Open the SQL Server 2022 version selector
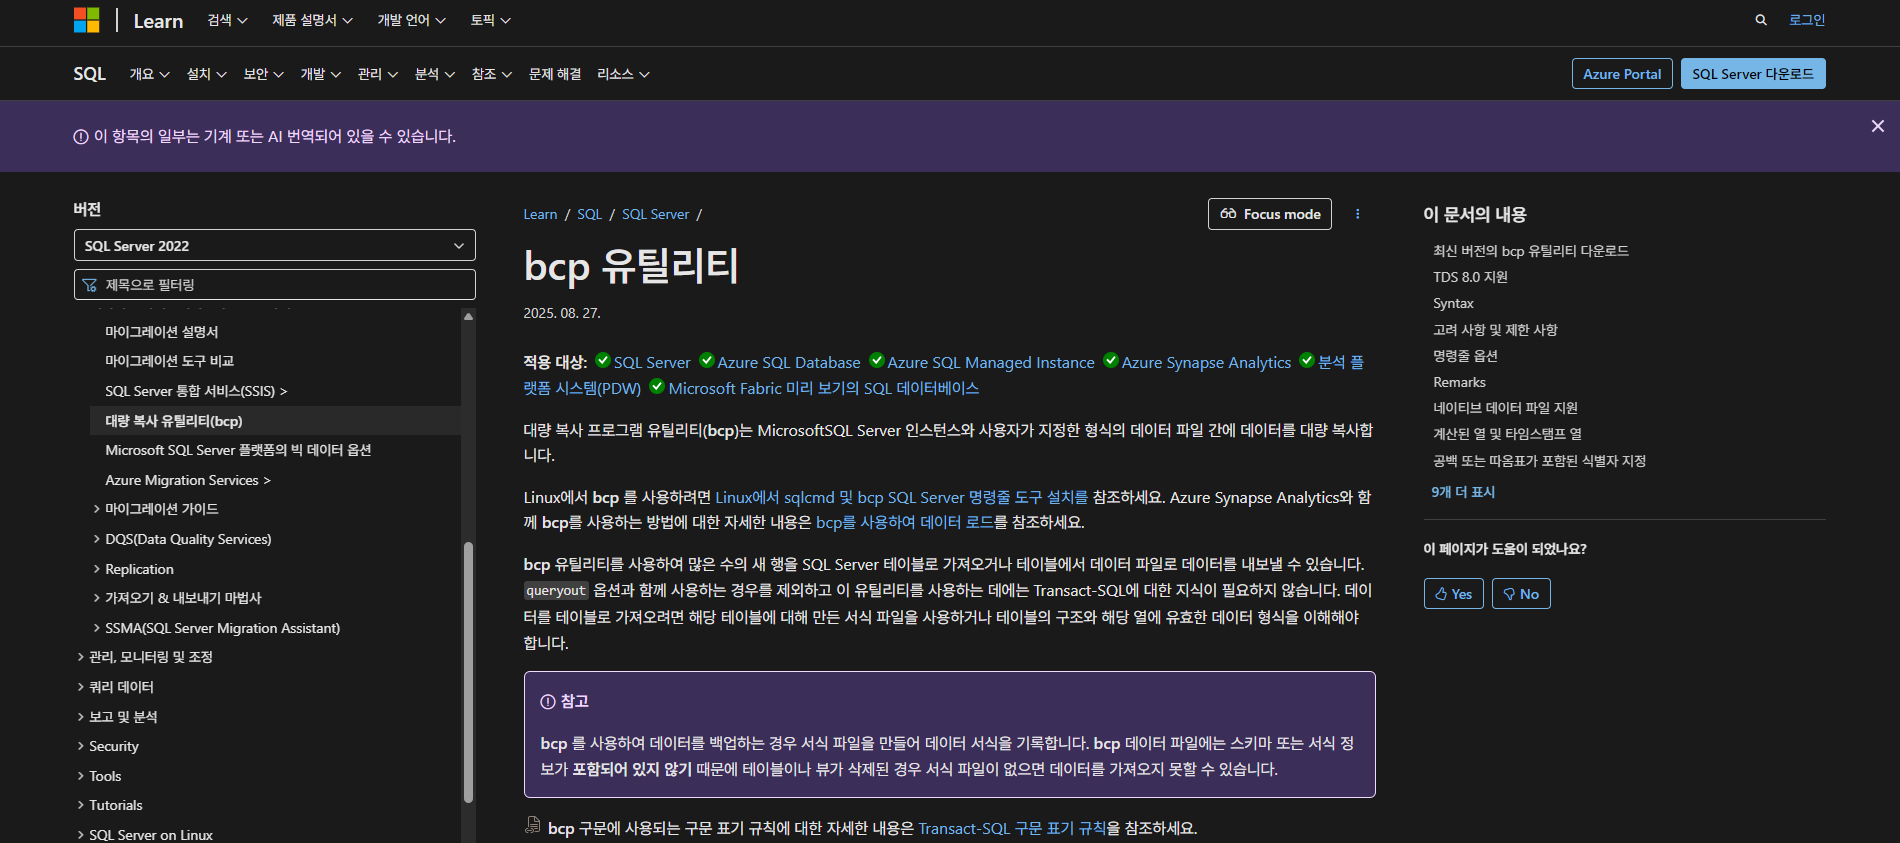 click(x=275, y=245)
